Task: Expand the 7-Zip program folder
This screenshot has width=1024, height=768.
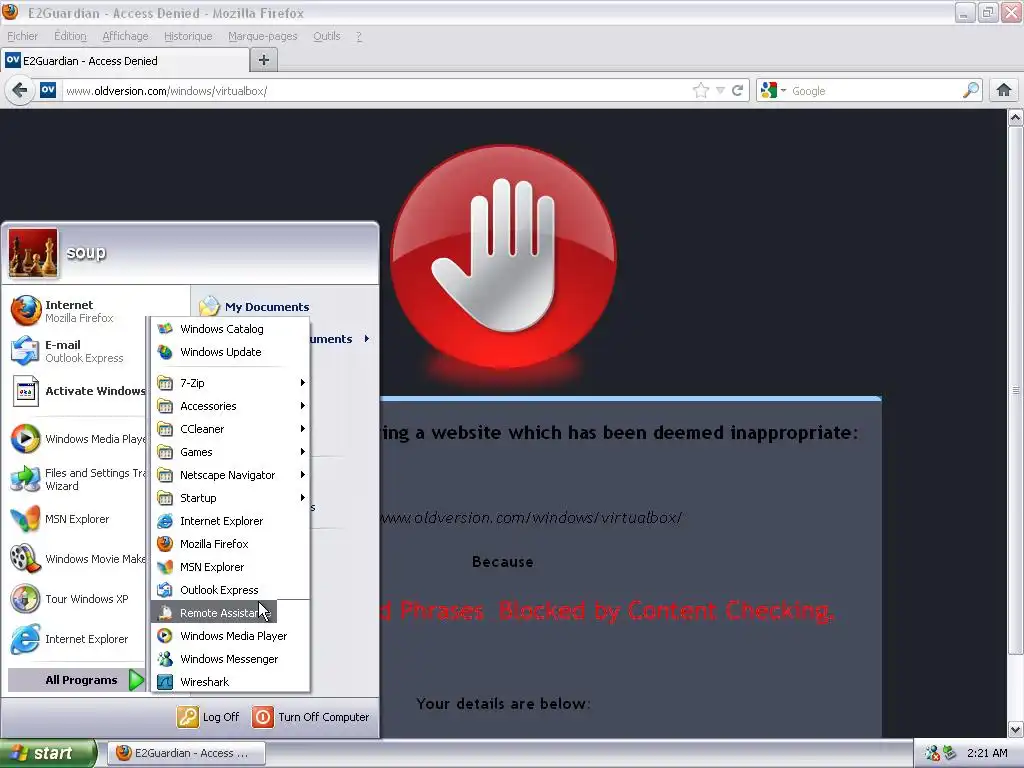Action: pos(230,383)
